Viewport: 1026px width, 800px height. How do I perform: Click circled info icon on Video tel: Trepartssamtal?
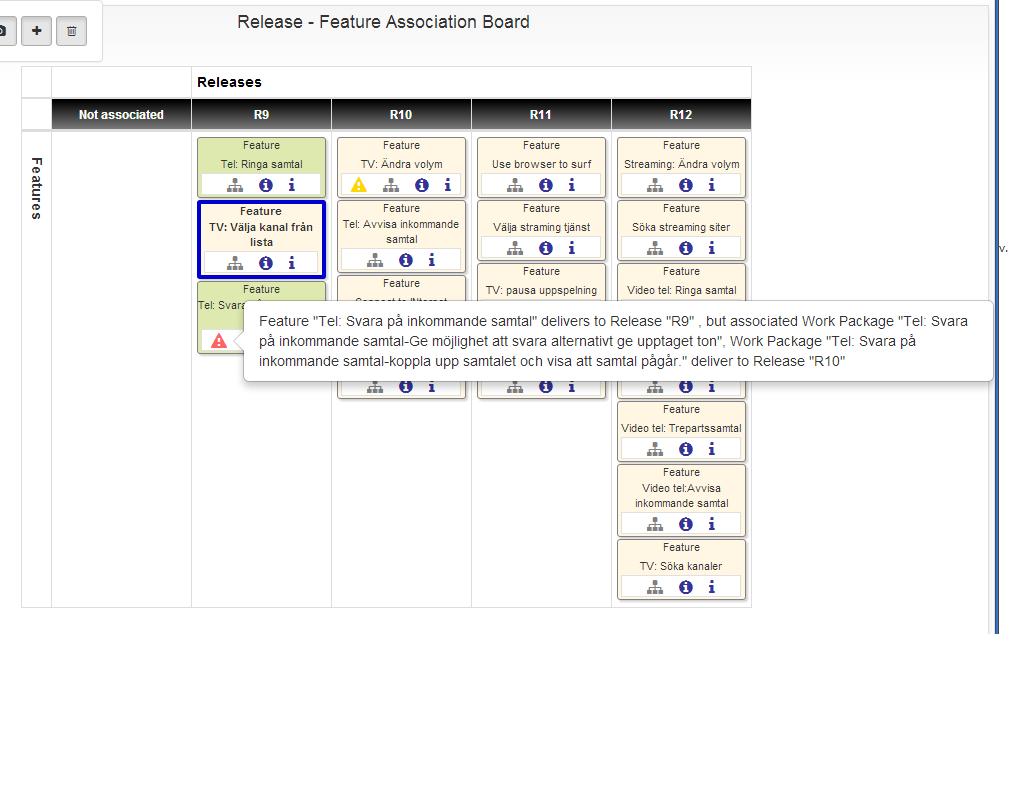(686, 449)
